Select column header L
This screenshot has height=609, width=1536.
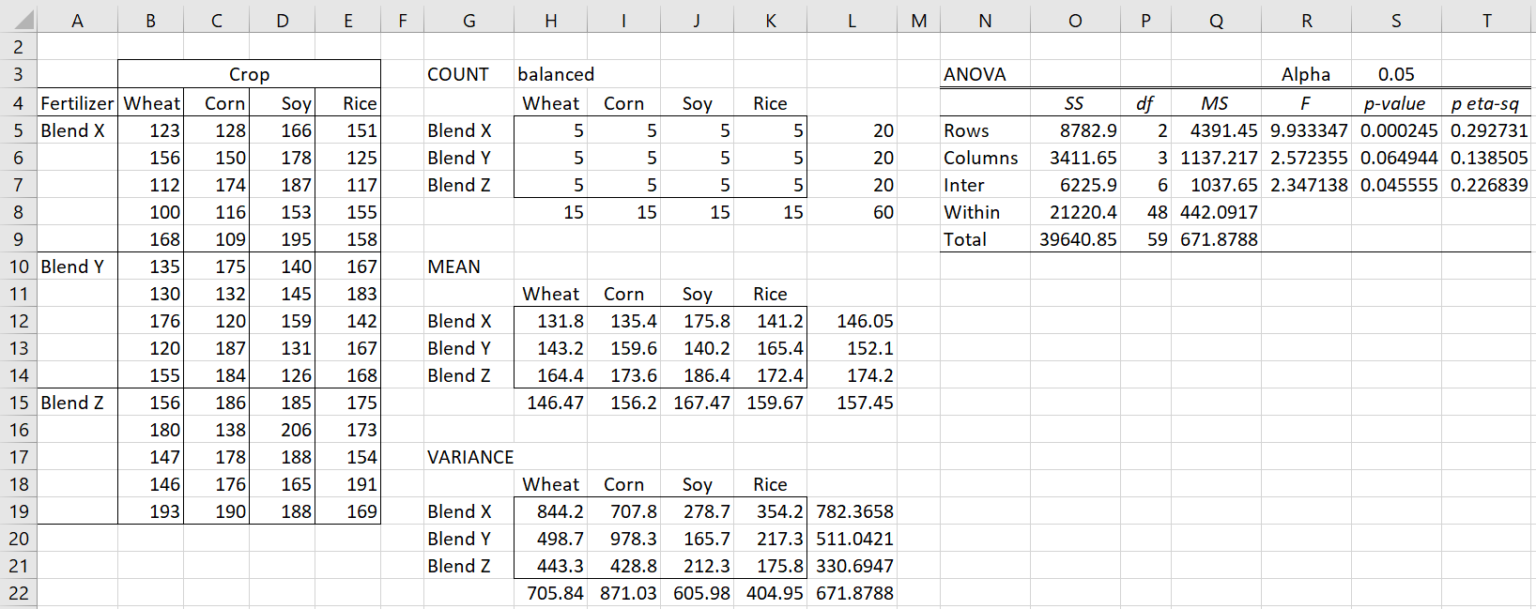(x=851, y=18)
